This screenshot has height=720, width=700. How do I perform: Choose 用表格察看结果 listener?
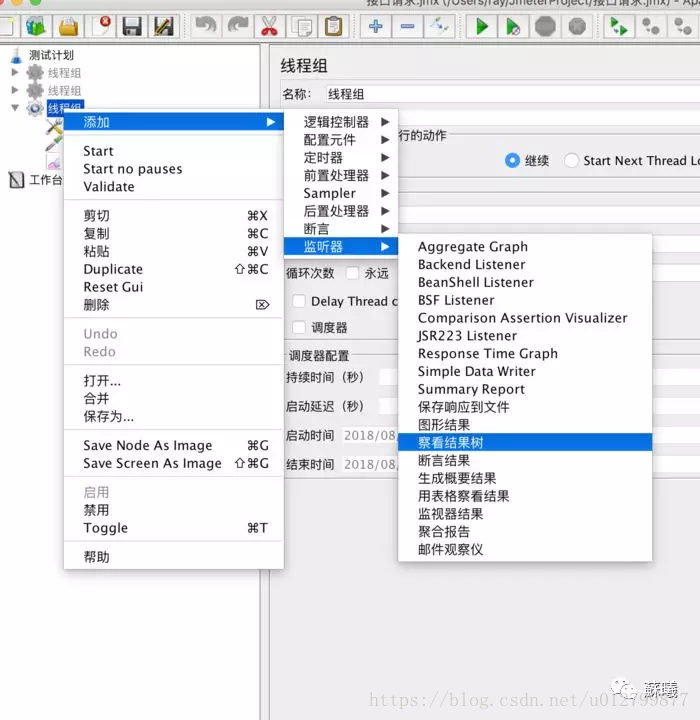coord(525,496)
